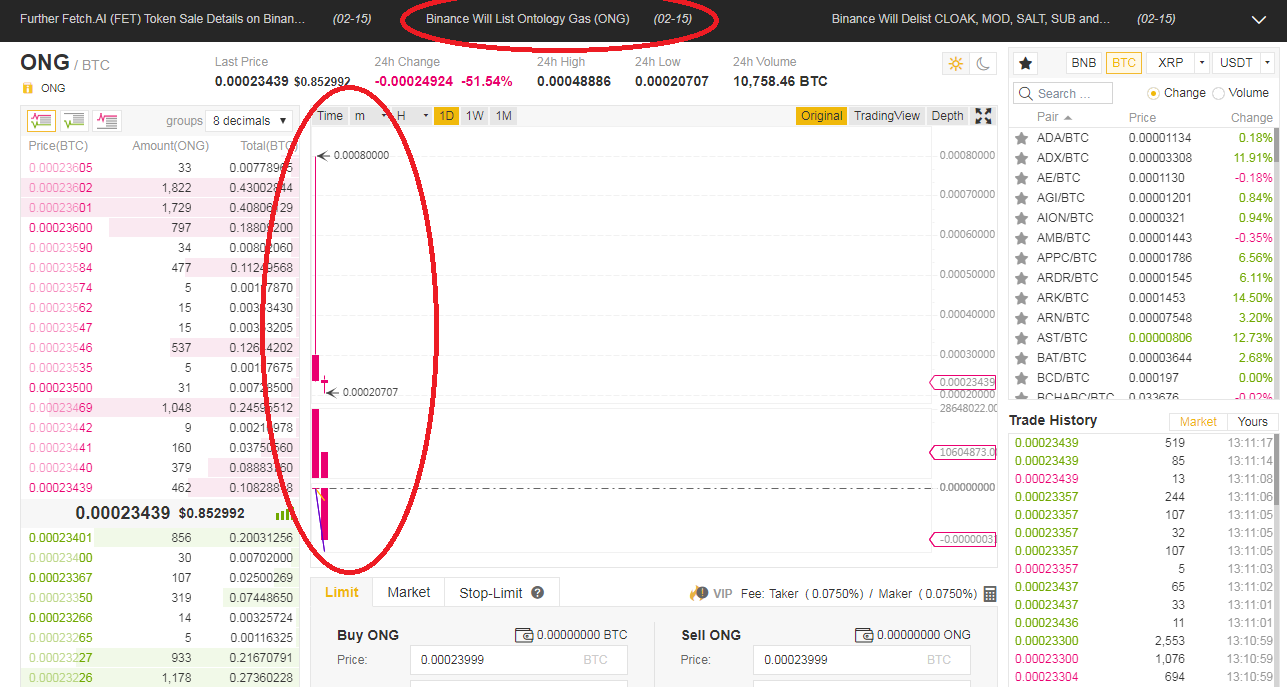Image resolution: width=1287 pixels, height=687 pixels.
Task: Favorite the APPC/BTC pair star
Action: tap(1021, 258)
